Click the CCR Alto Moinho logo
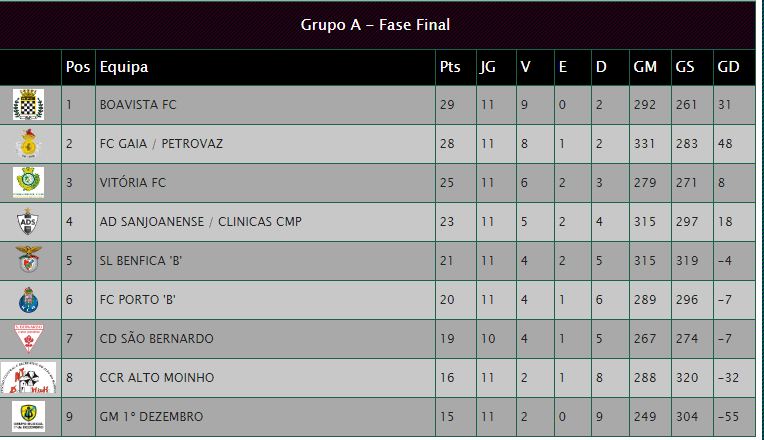764x440 pixels. (x=28, y=378)
